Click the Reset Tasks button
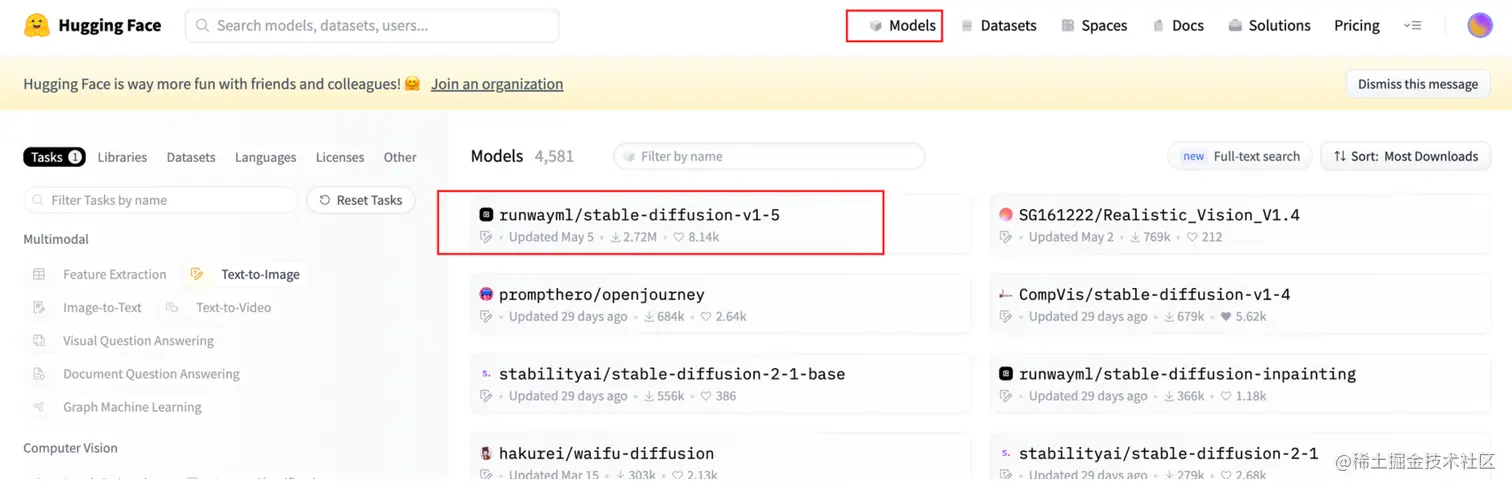This screenshot has width=1512, height=488. (x=360, y=200)
